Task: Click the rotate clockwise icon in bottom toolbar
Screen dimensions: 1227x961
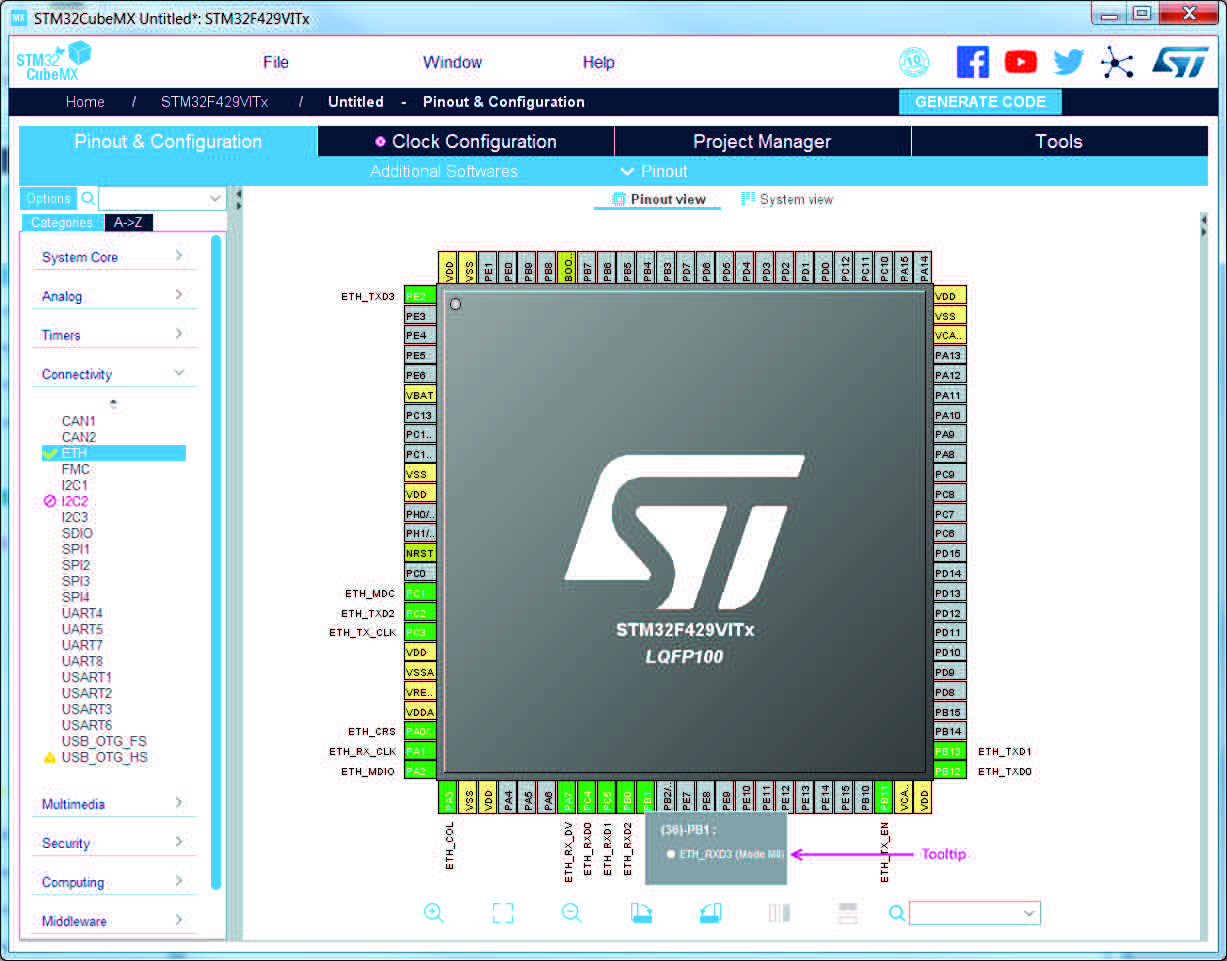Action: pos(641,912)
